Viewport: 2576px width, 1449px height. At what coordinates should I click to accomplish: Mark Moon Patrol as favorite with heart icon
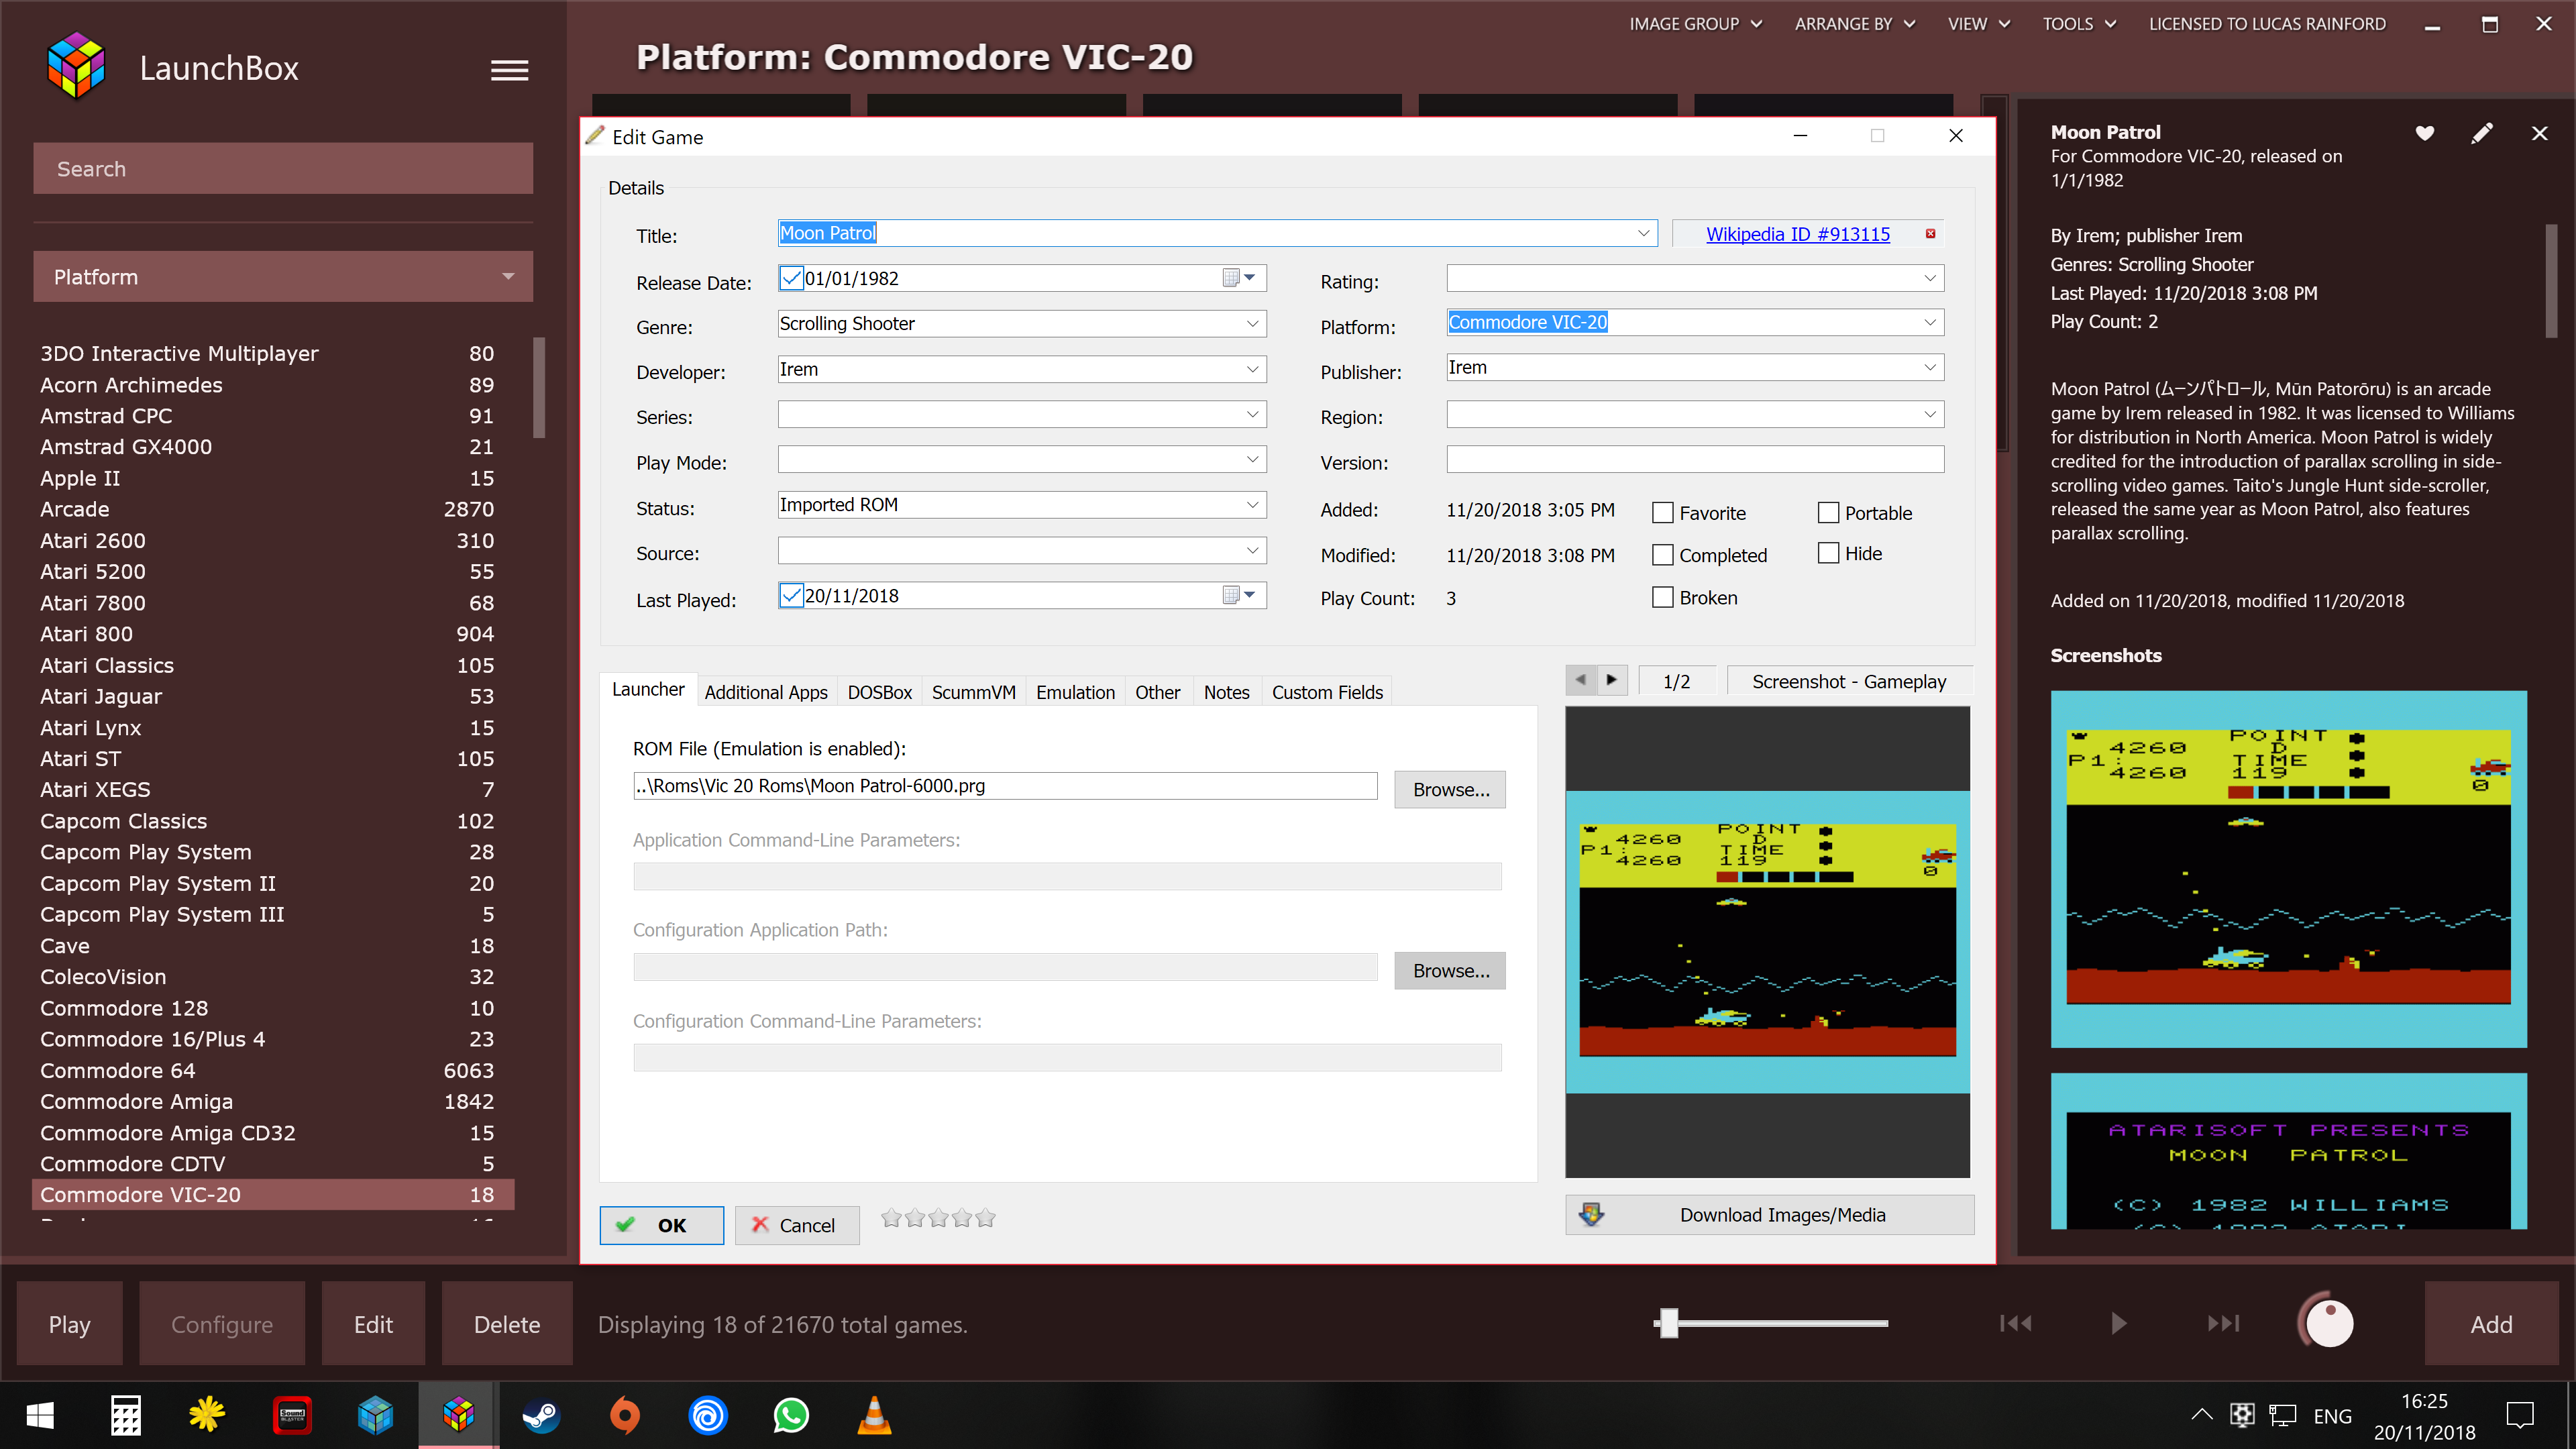pyautogui.click(x=2424, y=133)
